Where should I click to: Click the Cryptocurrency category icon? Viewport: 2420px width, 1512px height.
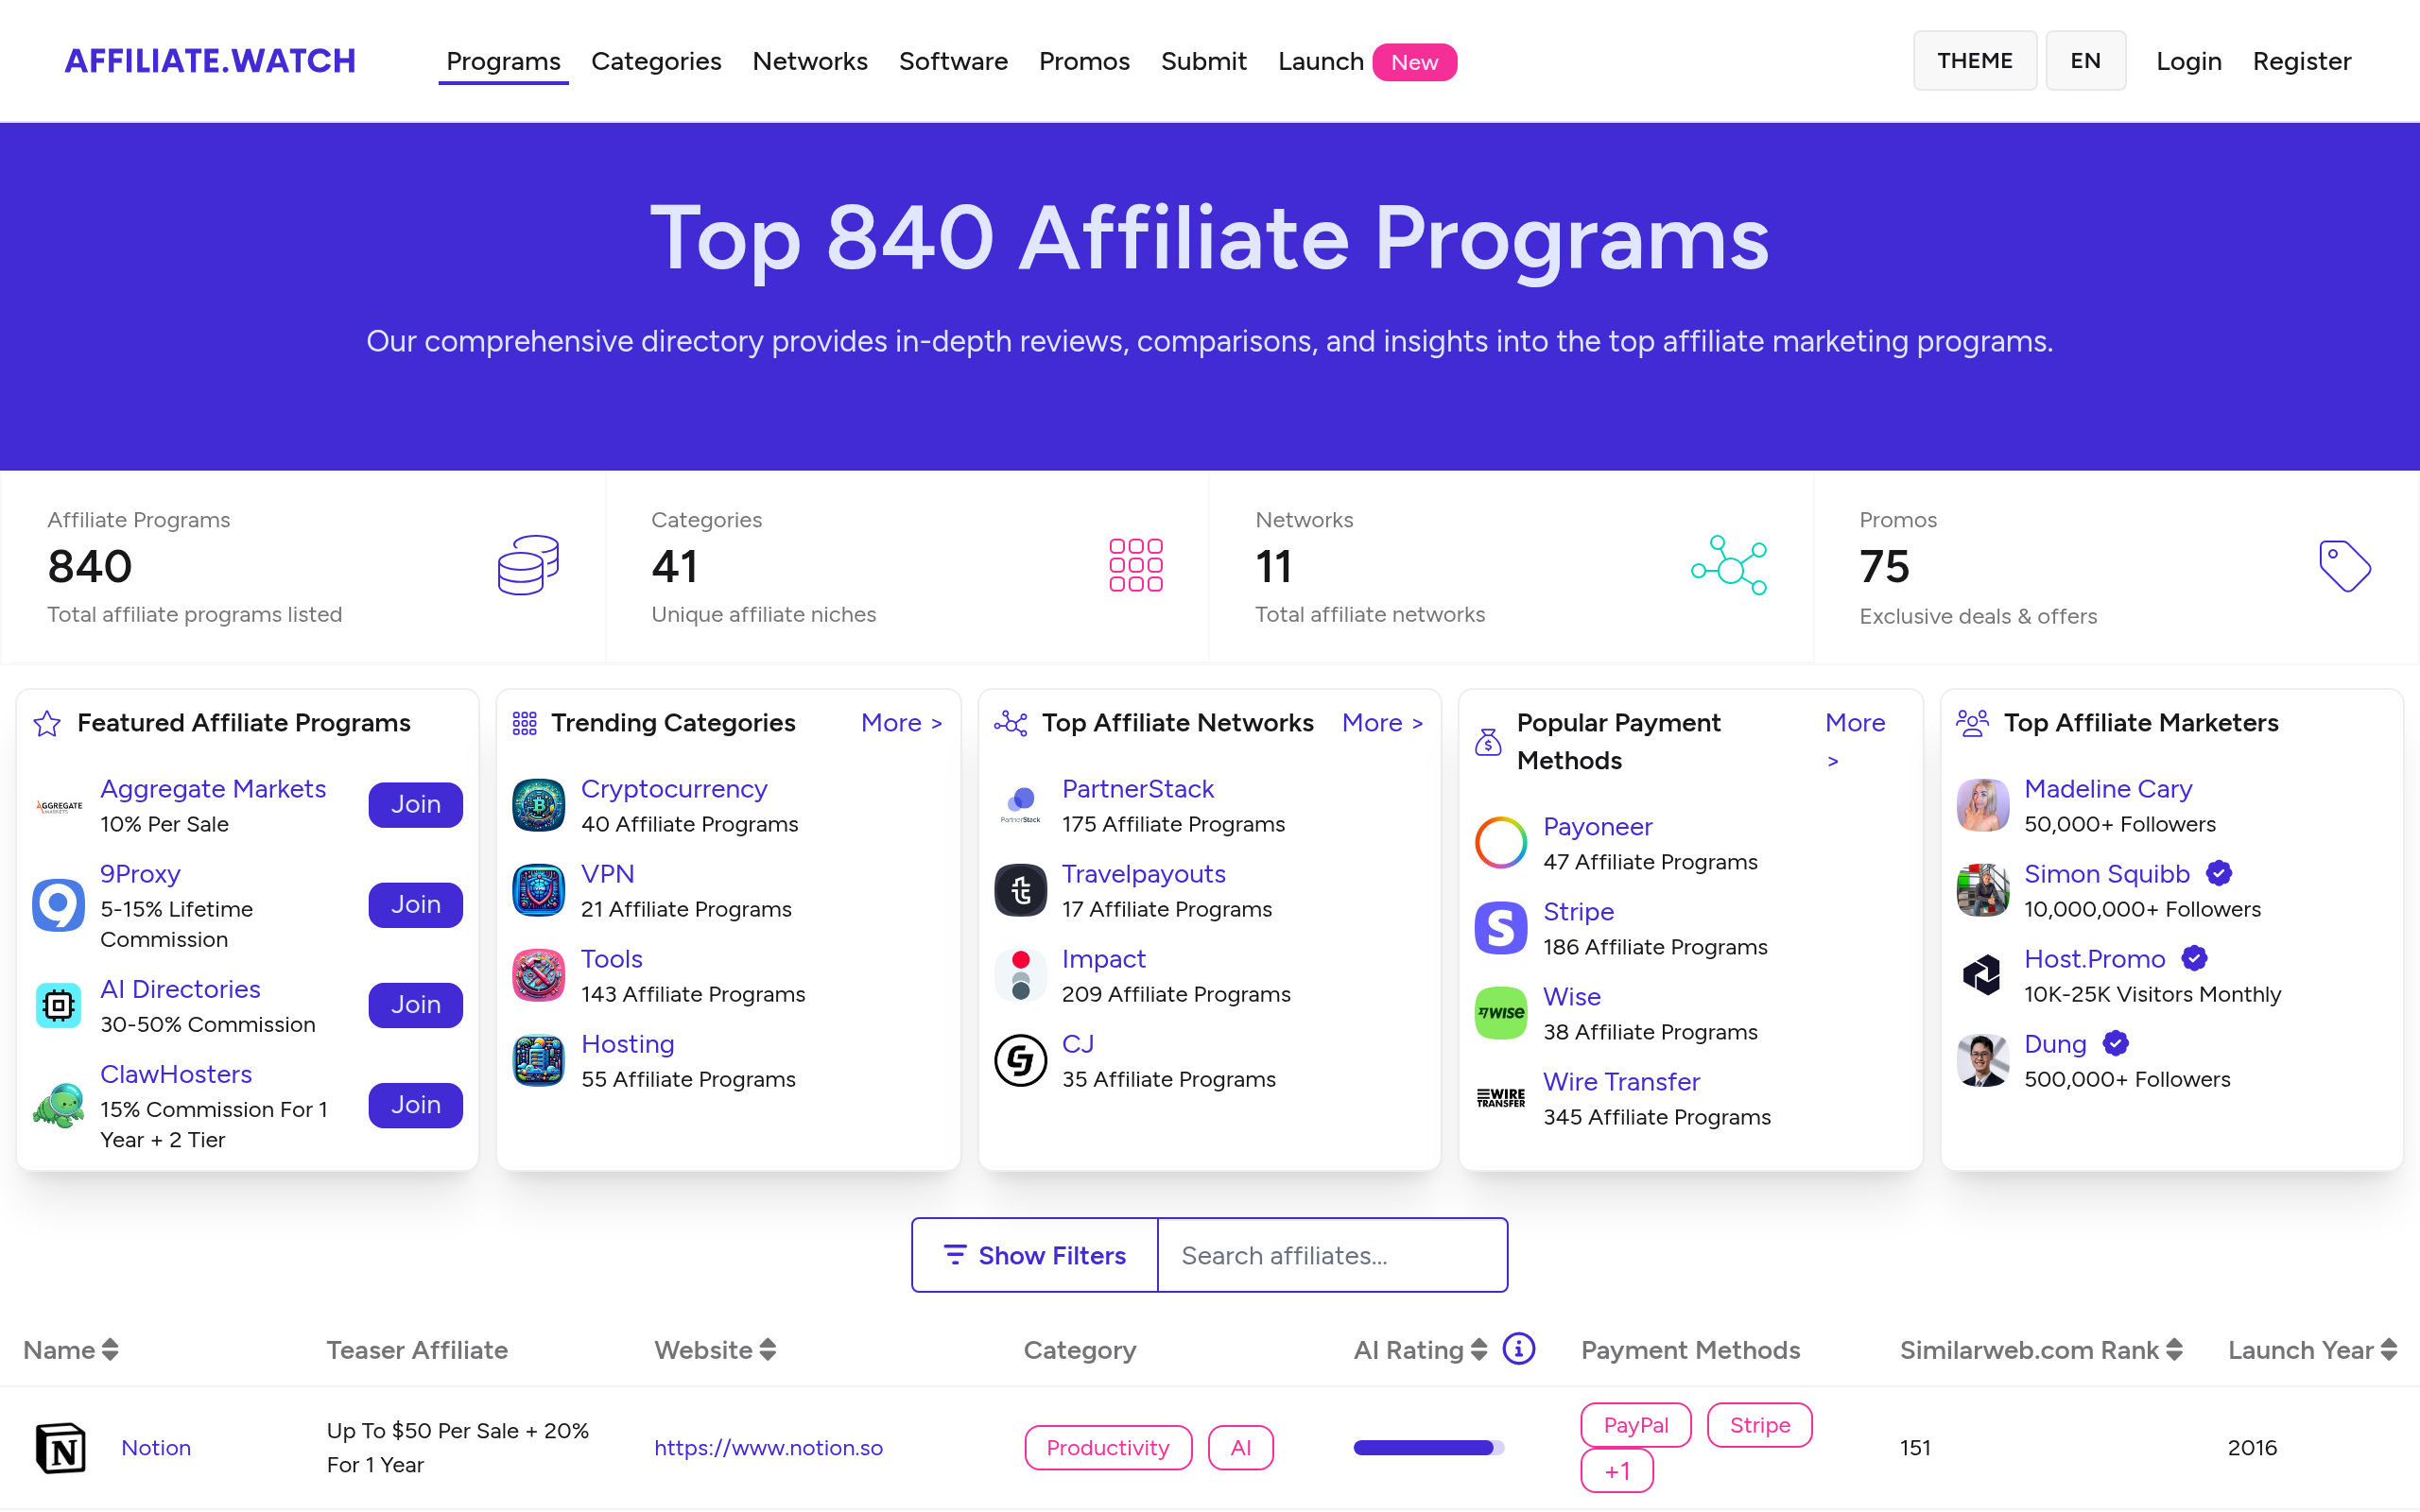(538, 804)
